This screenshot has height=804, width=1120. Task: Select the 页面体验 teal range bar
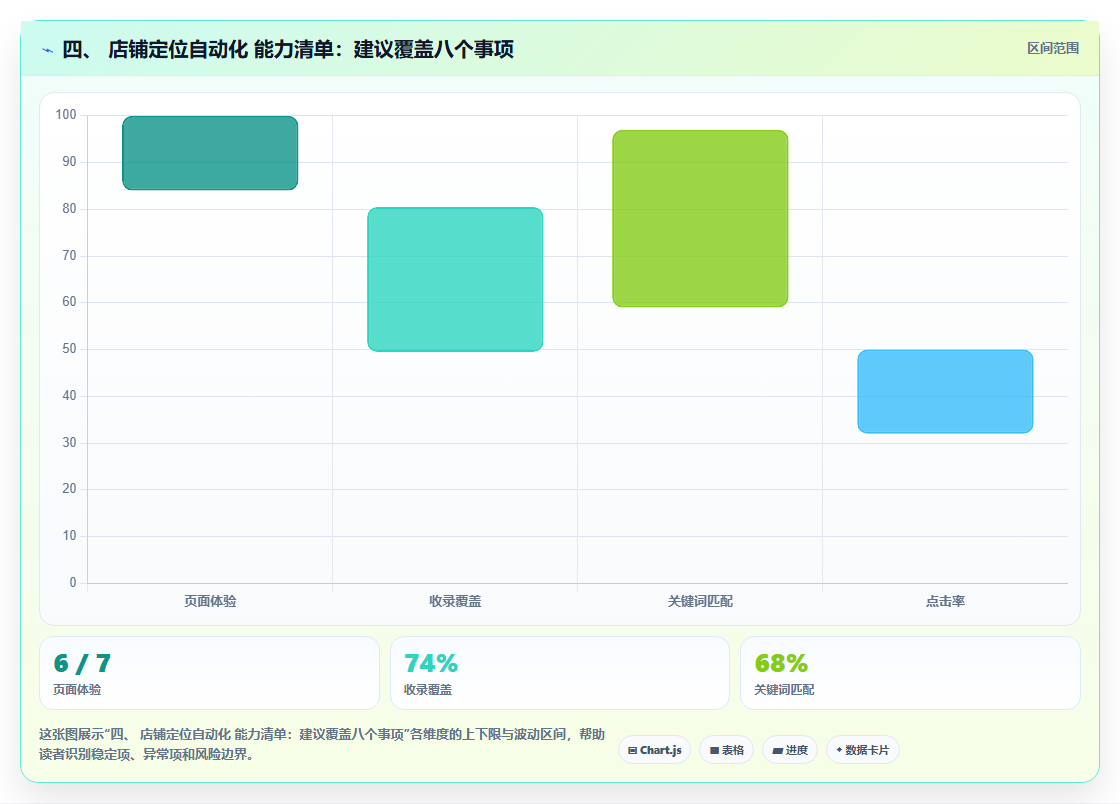tap(210, 153)
